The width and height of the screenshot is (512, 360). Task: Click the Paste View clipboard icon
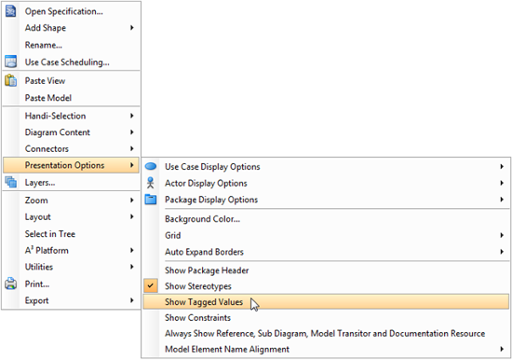coord(11,80)
